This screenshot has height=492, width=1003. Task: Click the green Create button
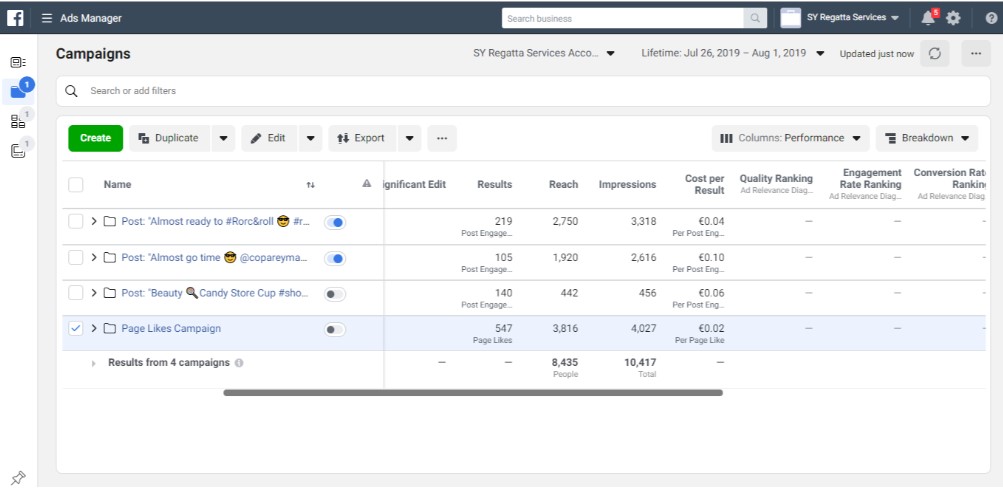(95, 138)
